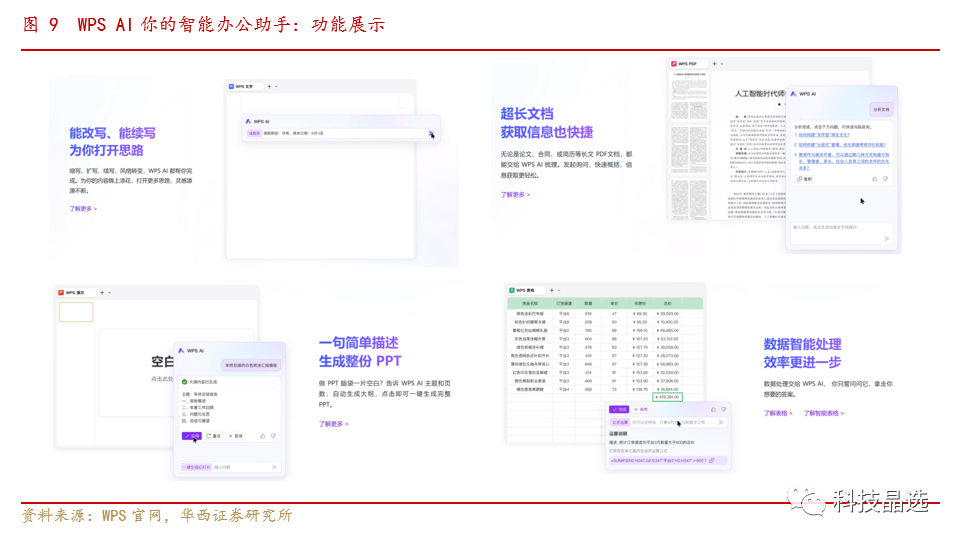Send the prompt in WPS 文字 AI bar
The height and width of the screenshot is (544, 960).
point(430,133)
